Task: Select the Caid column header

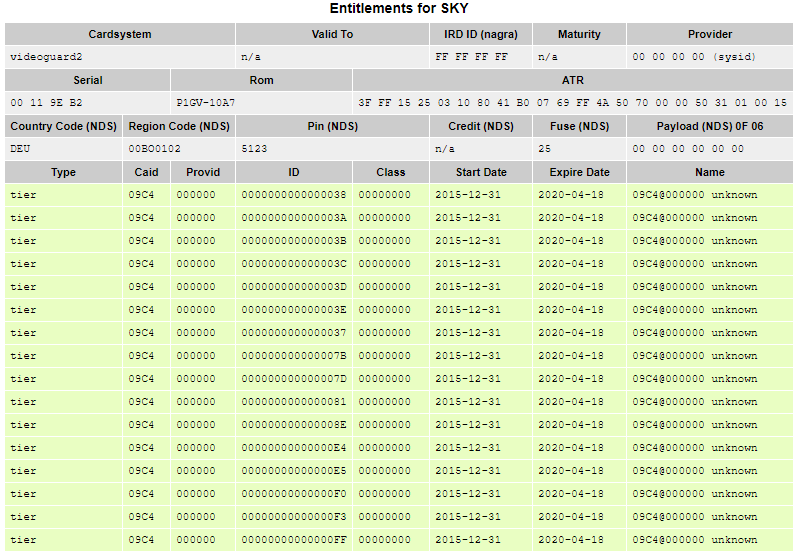Action: tap(146, 172)
